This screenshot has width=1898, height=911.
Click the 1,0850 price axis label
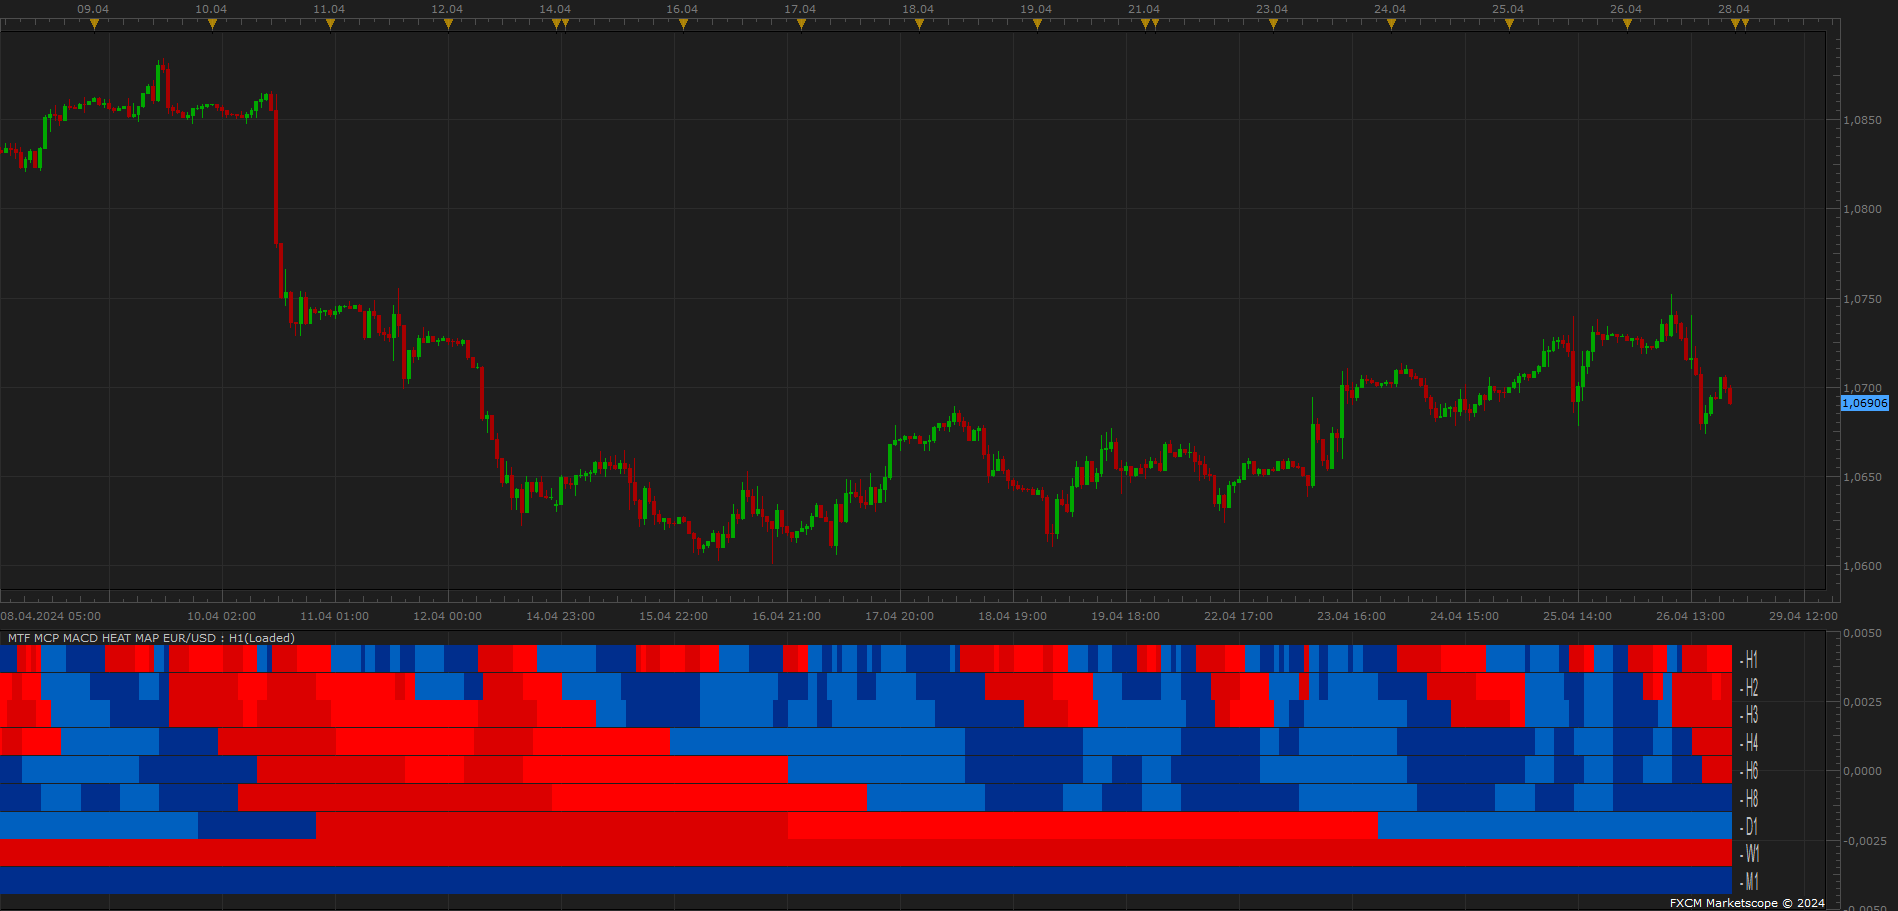pos(1862,120)
